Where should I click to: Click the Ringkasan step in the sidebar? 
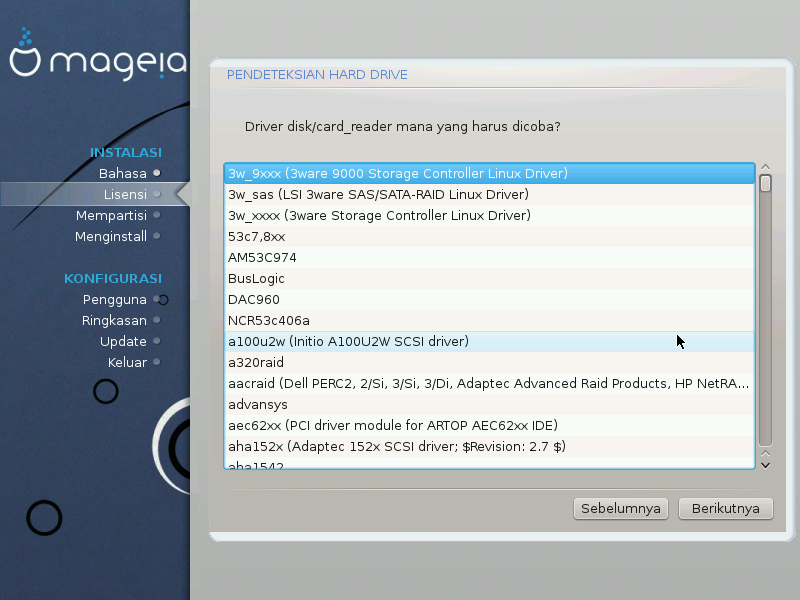coord(114,320)
